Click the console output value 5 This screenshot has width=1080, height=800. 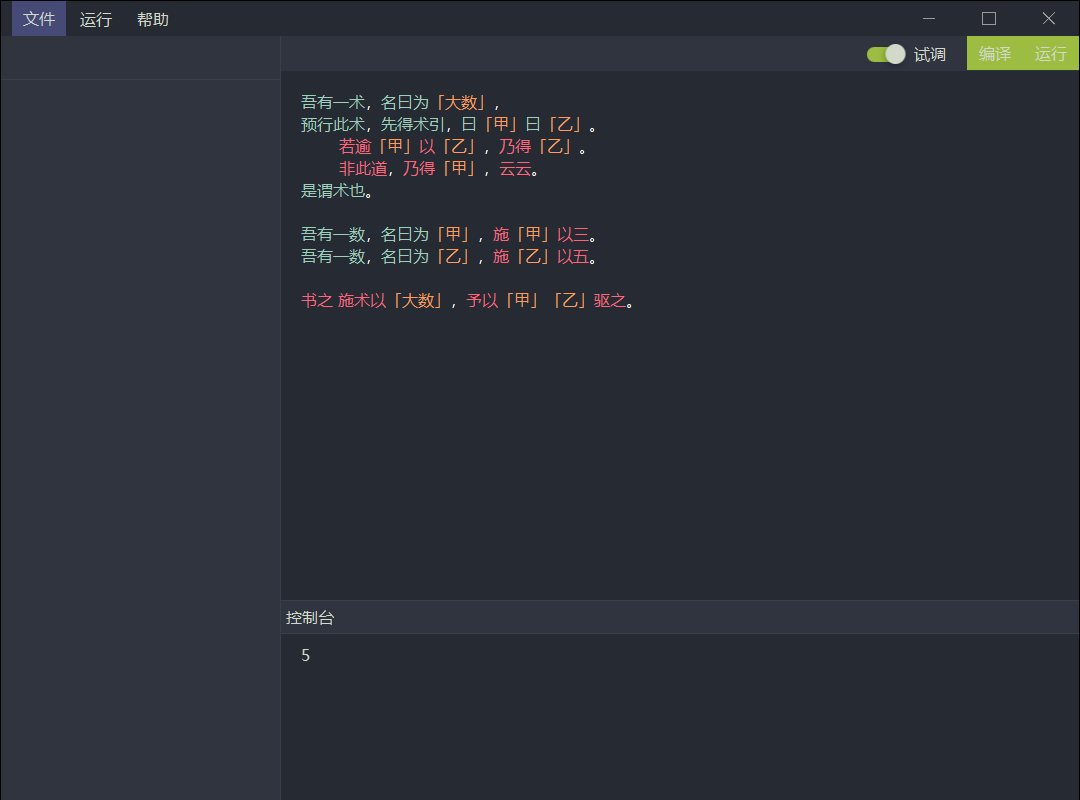pyautogui.click(x=306, y=656)
